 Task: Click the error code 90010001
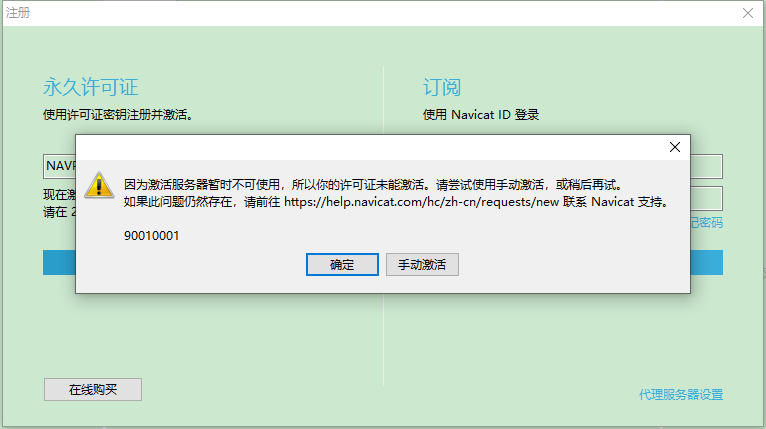click(151, 236)
